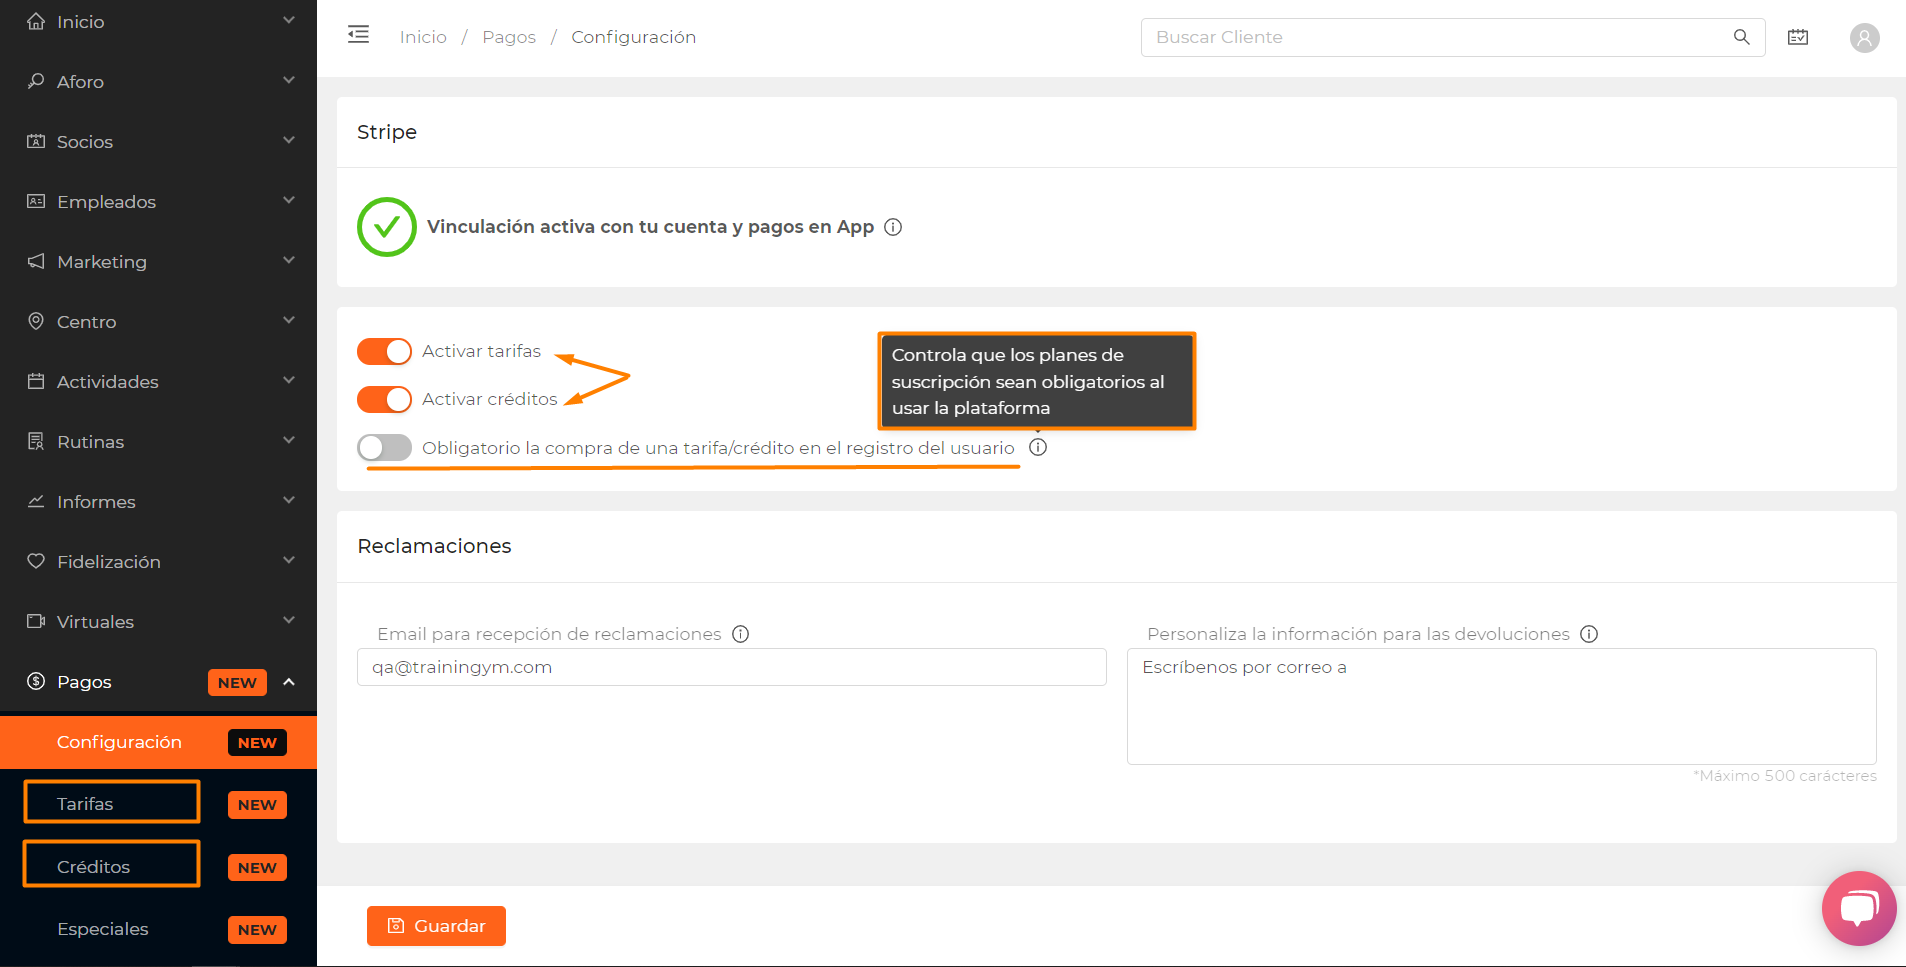
Task: Expand the Virtuales menu chevron
Action: pos(289,620)
